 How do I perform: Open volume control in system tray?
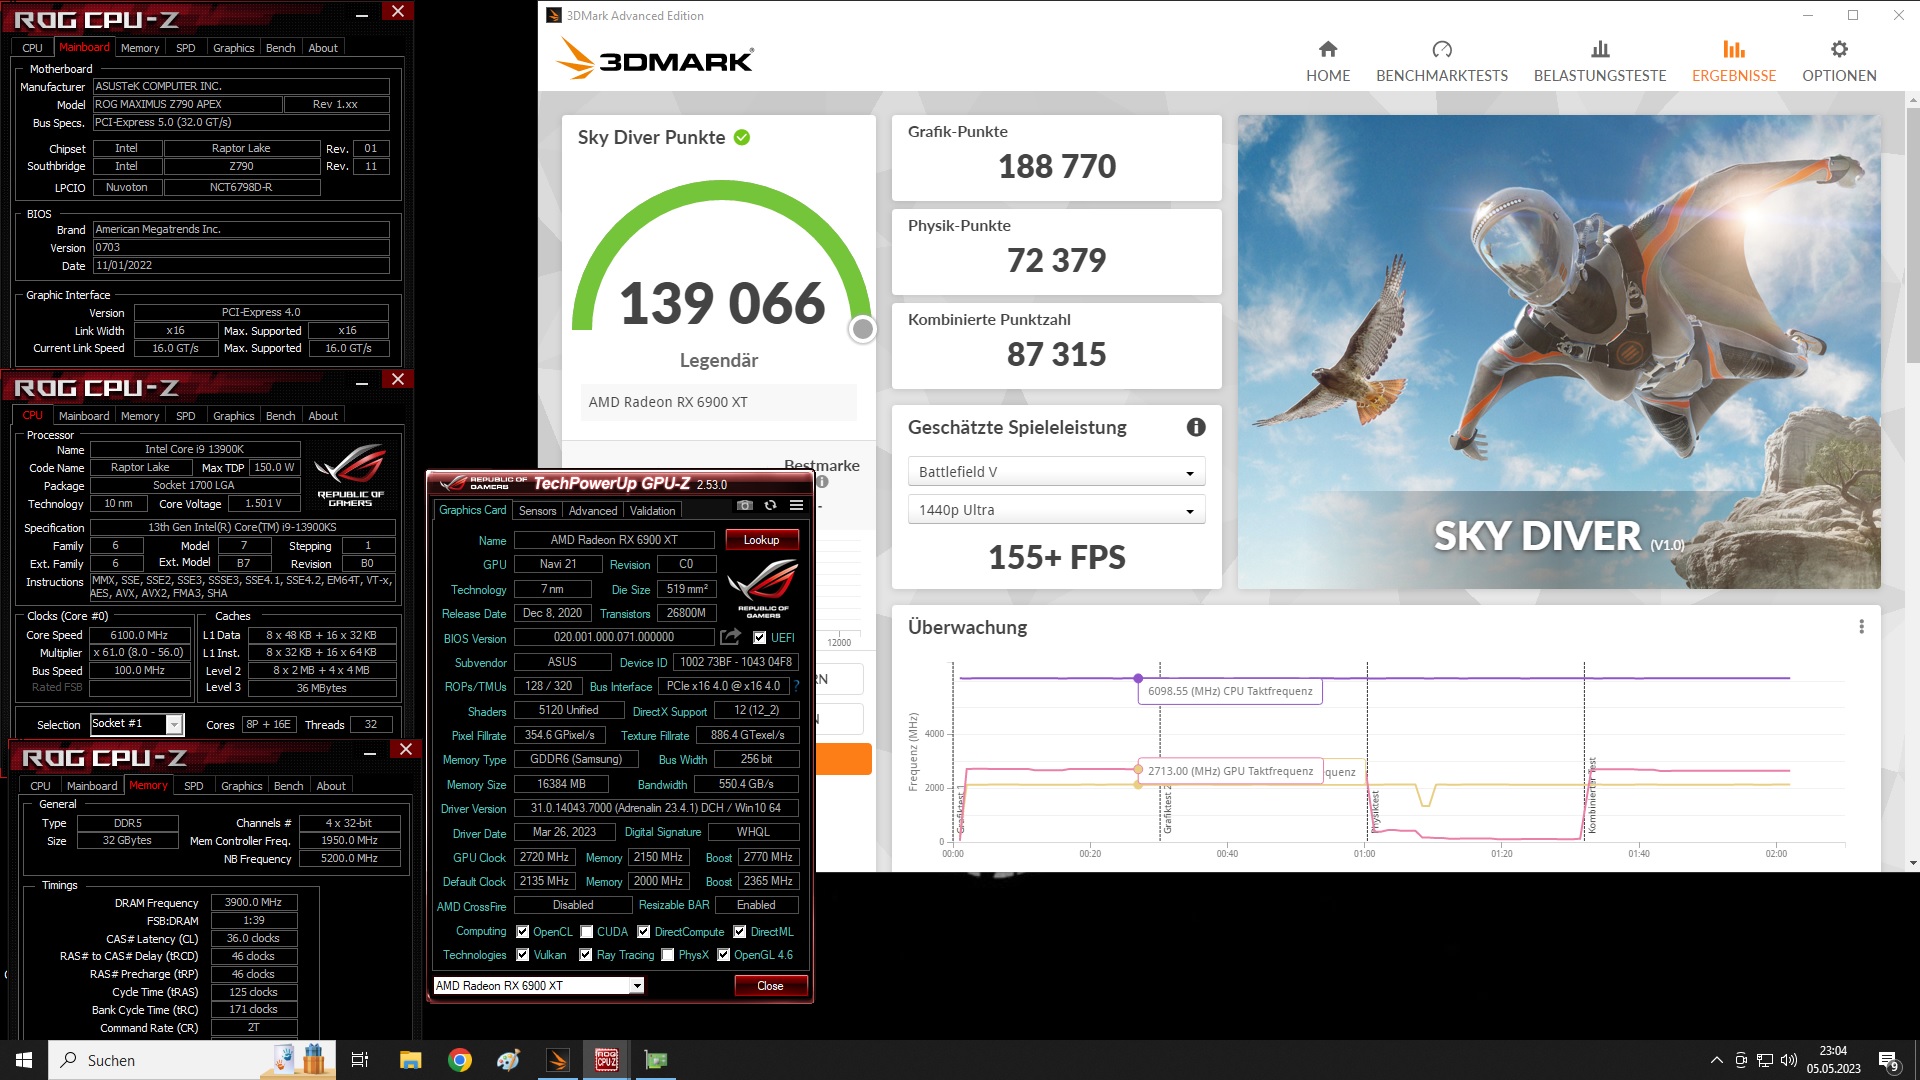1789,1060
